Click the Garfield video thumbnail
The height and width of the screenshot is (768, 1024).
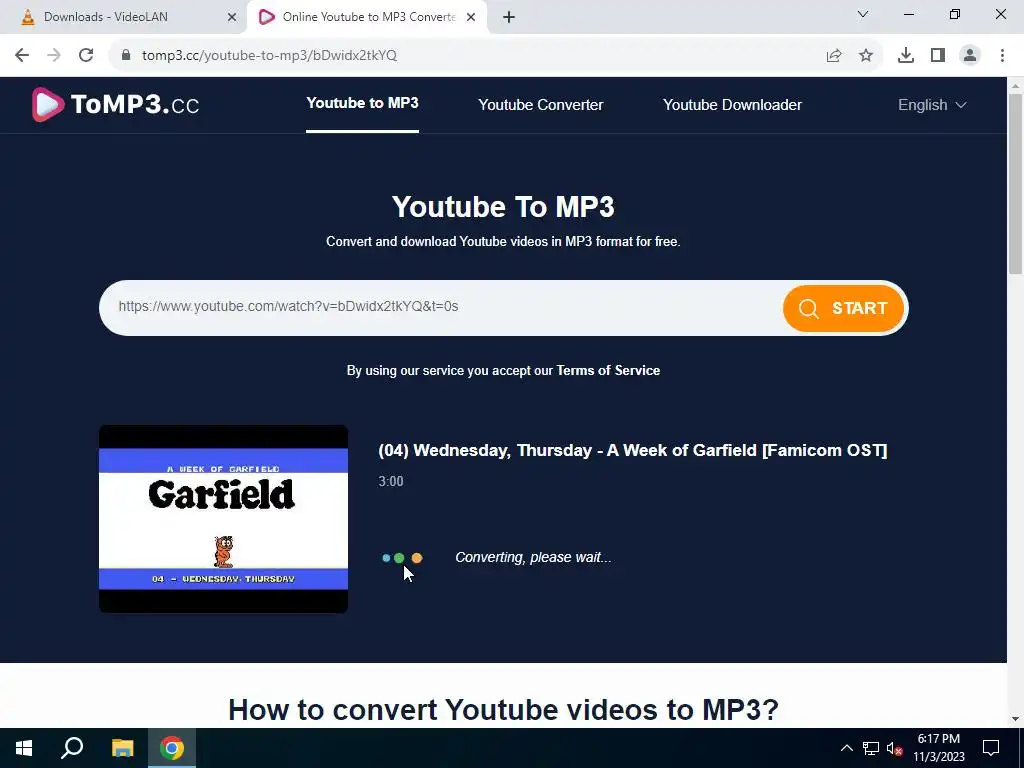point(223,519)
